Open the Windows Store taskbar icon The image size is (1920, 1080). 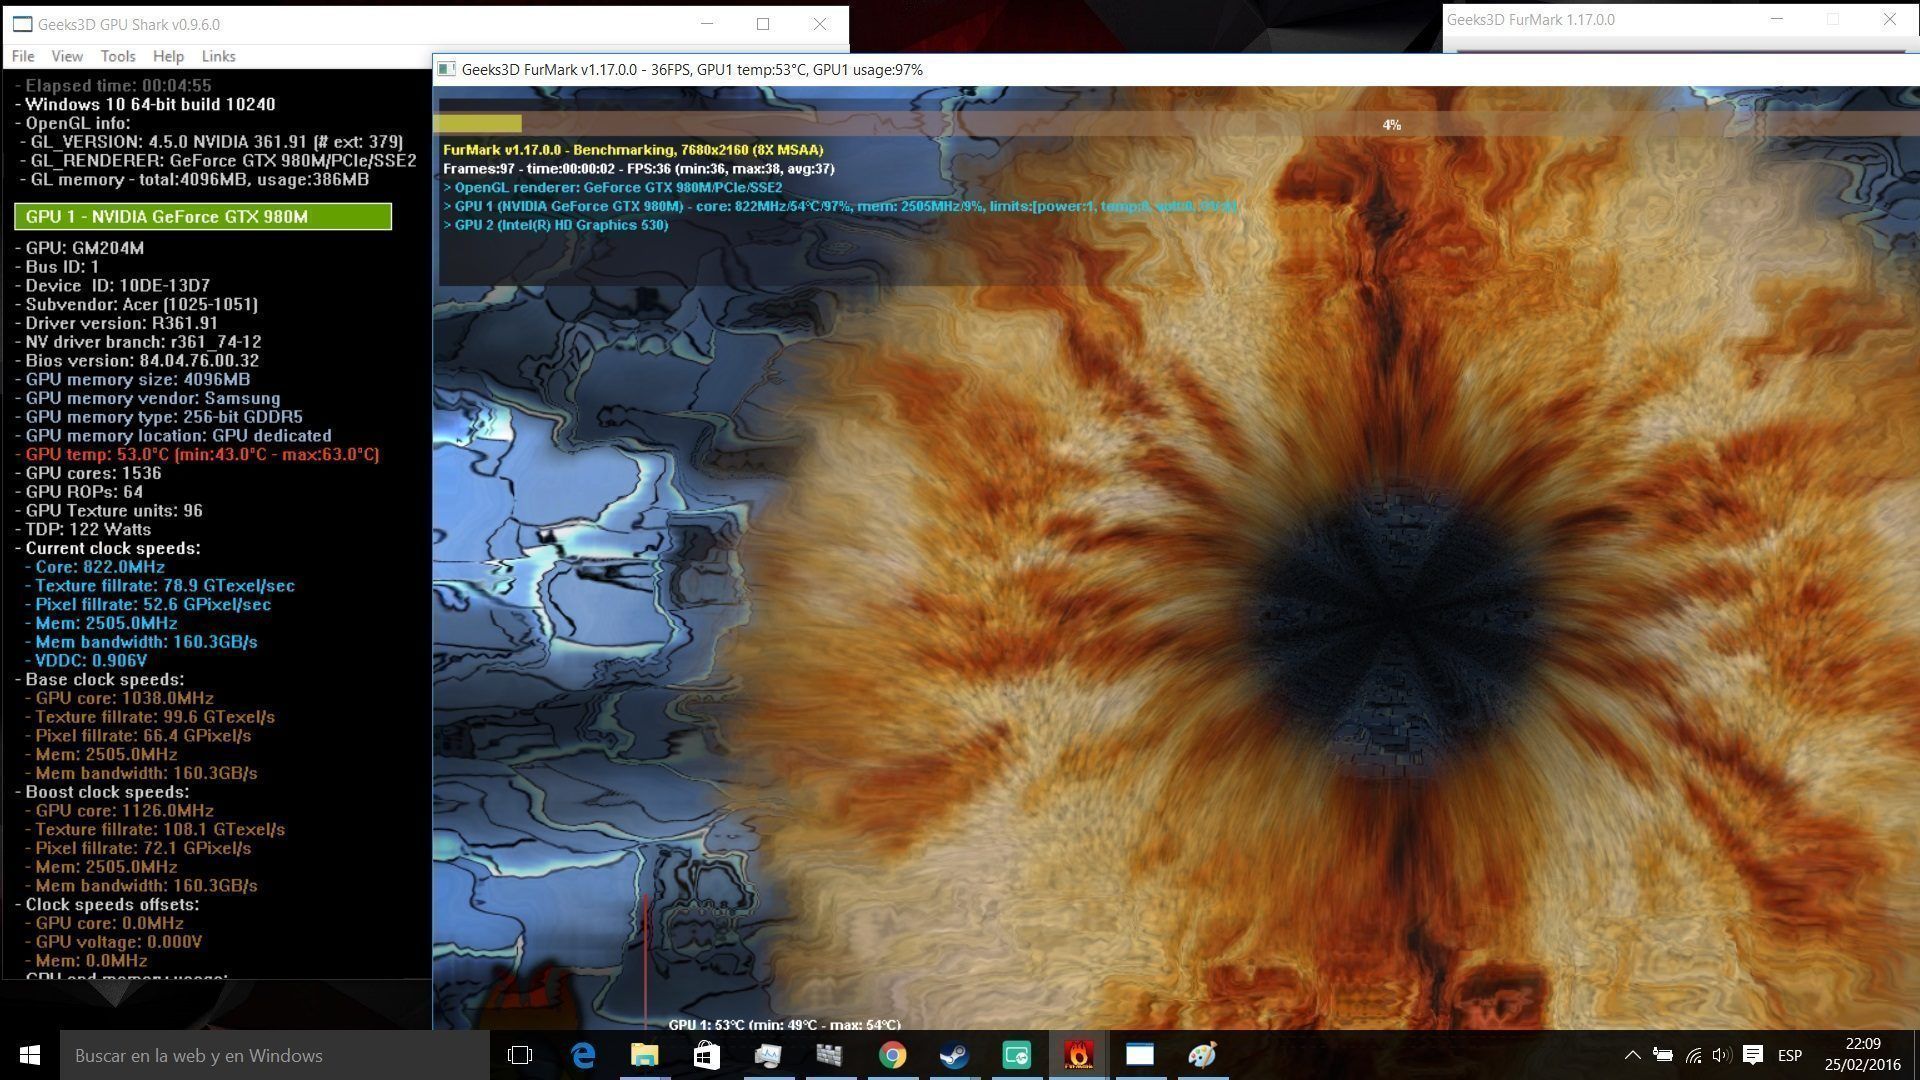click(707, 1055)
